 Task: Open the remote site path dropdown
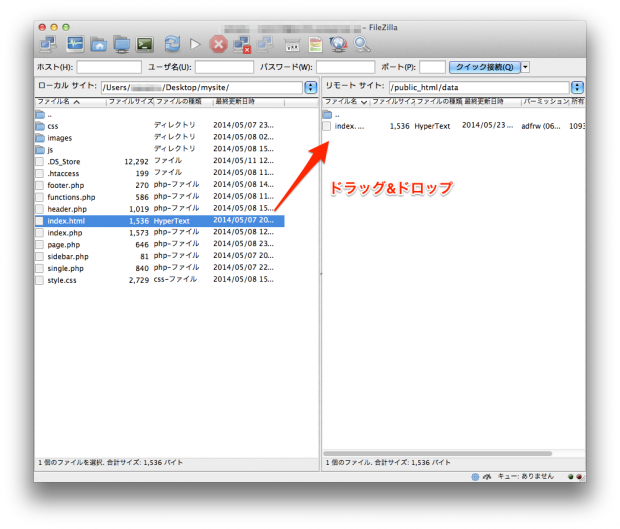577,87
